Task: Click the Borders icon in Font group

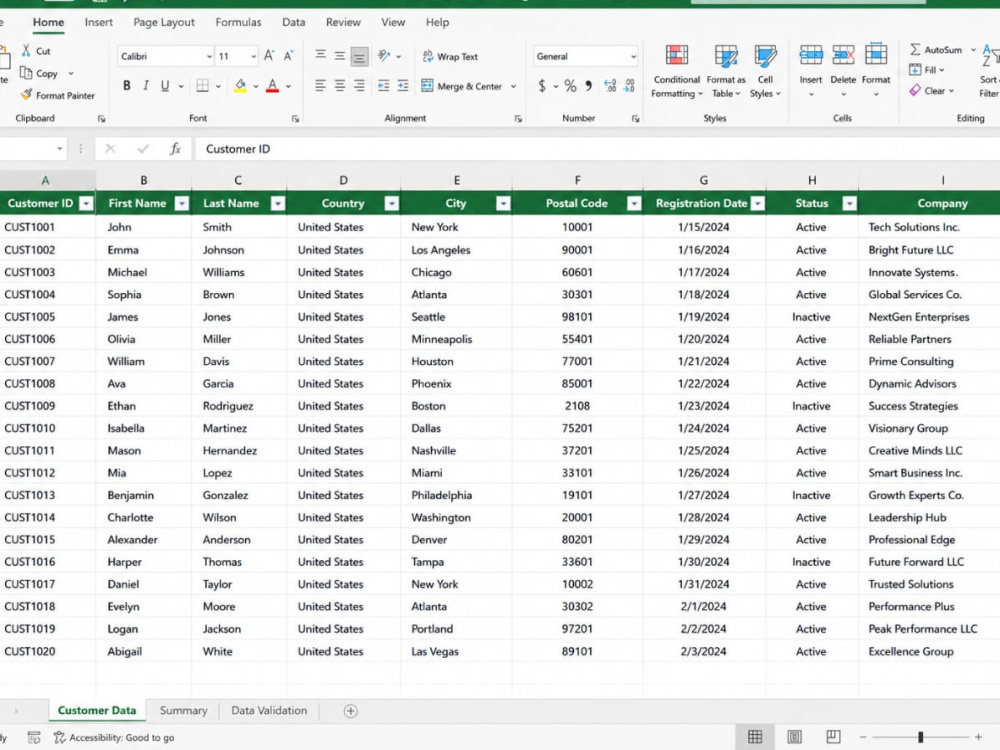Action: 202,85
